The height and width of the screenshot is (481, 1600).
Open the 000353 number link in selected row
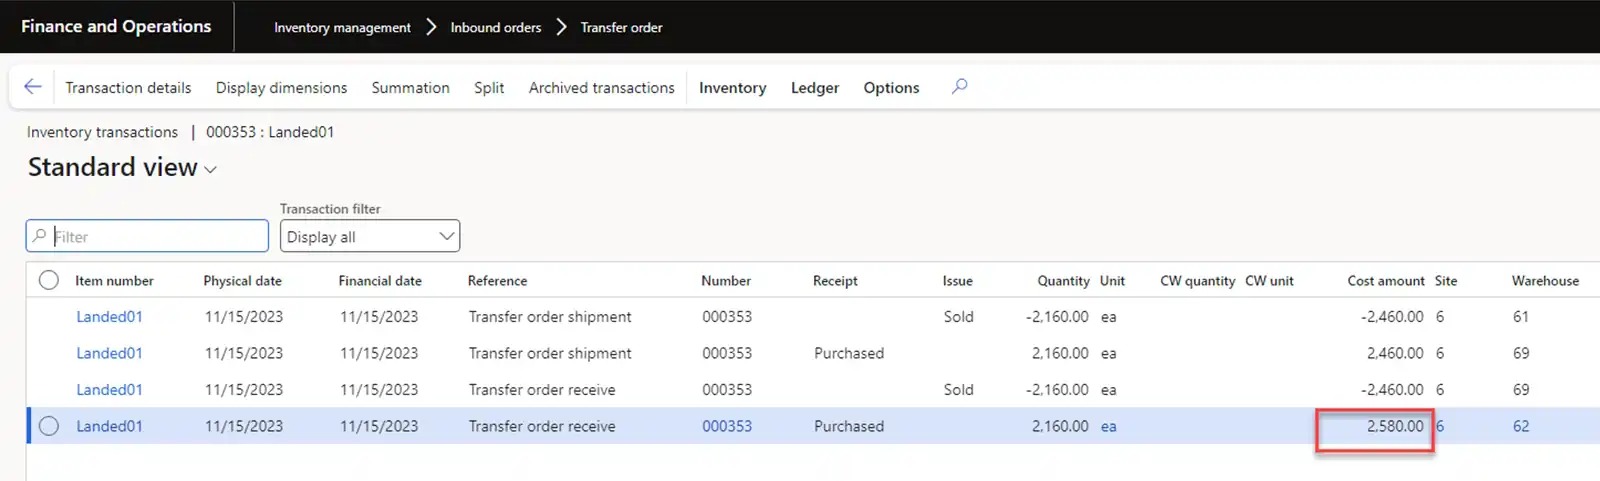(x=726, y=426)
